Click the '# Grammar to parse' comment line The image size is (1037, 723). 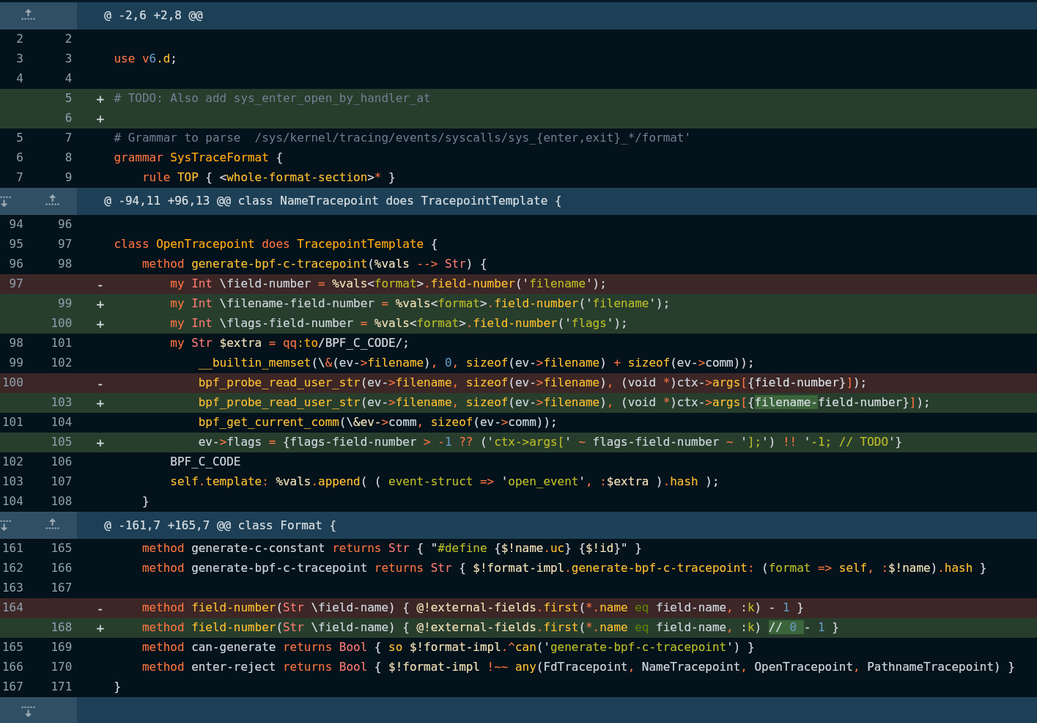(x=401, y=138)
